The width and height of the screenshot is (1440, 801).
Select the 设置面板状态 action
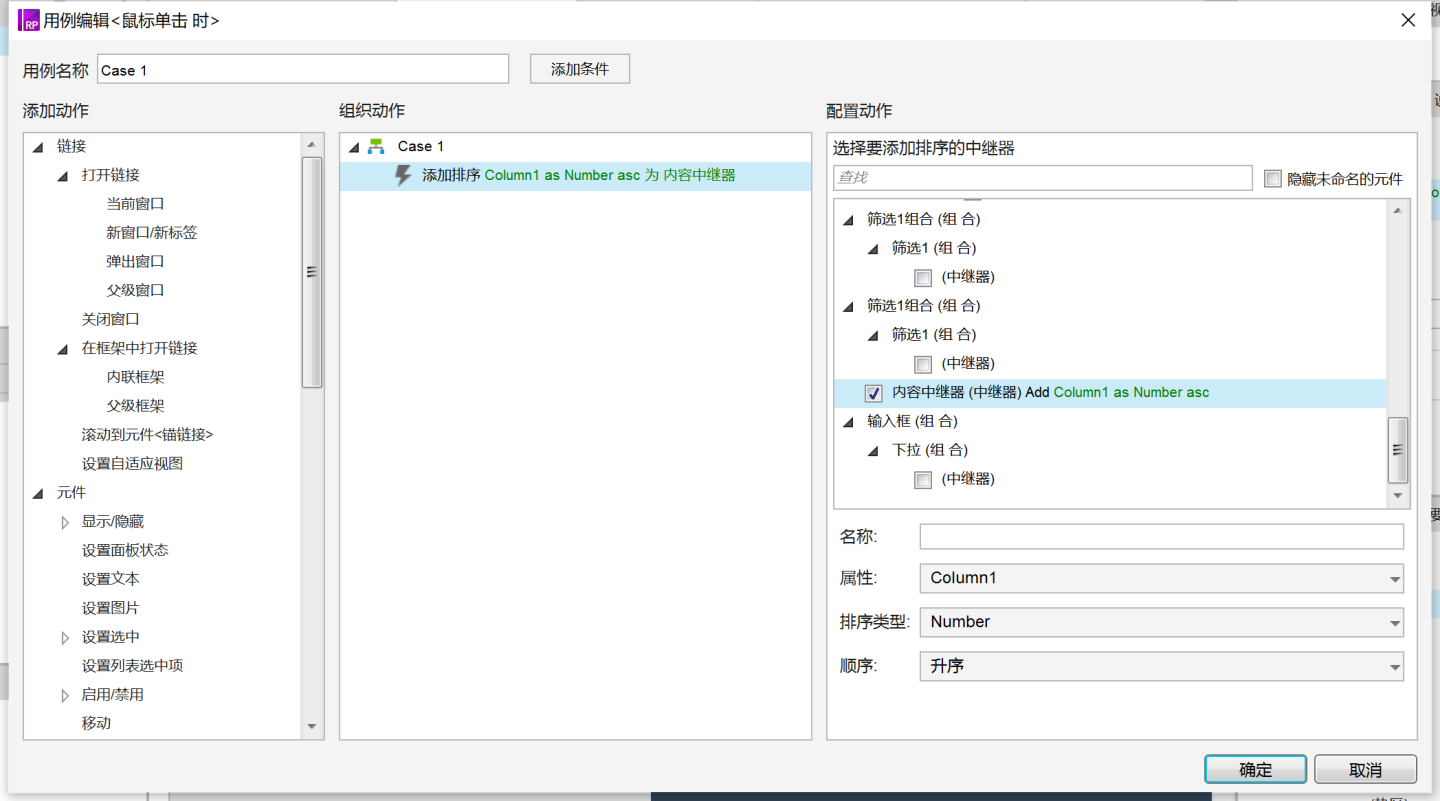125,551
